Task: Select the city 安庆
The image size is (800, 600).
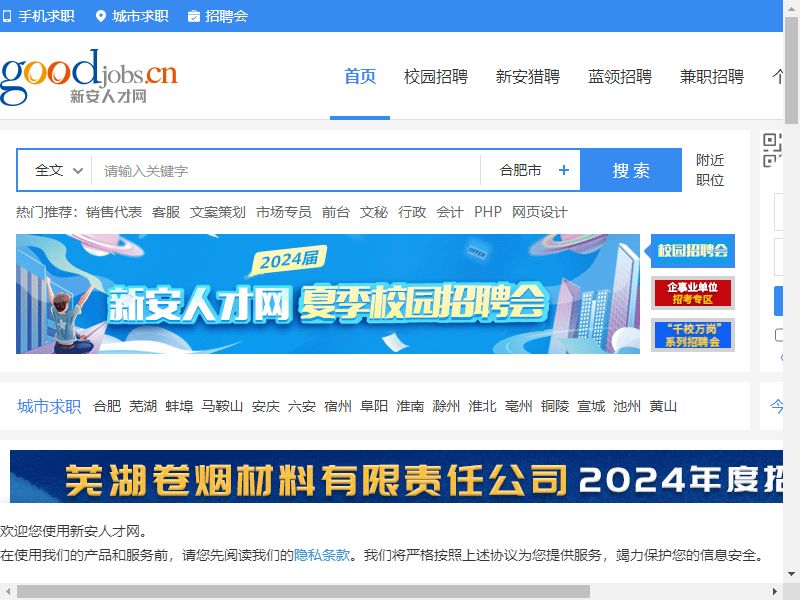Action: (266, 407)
